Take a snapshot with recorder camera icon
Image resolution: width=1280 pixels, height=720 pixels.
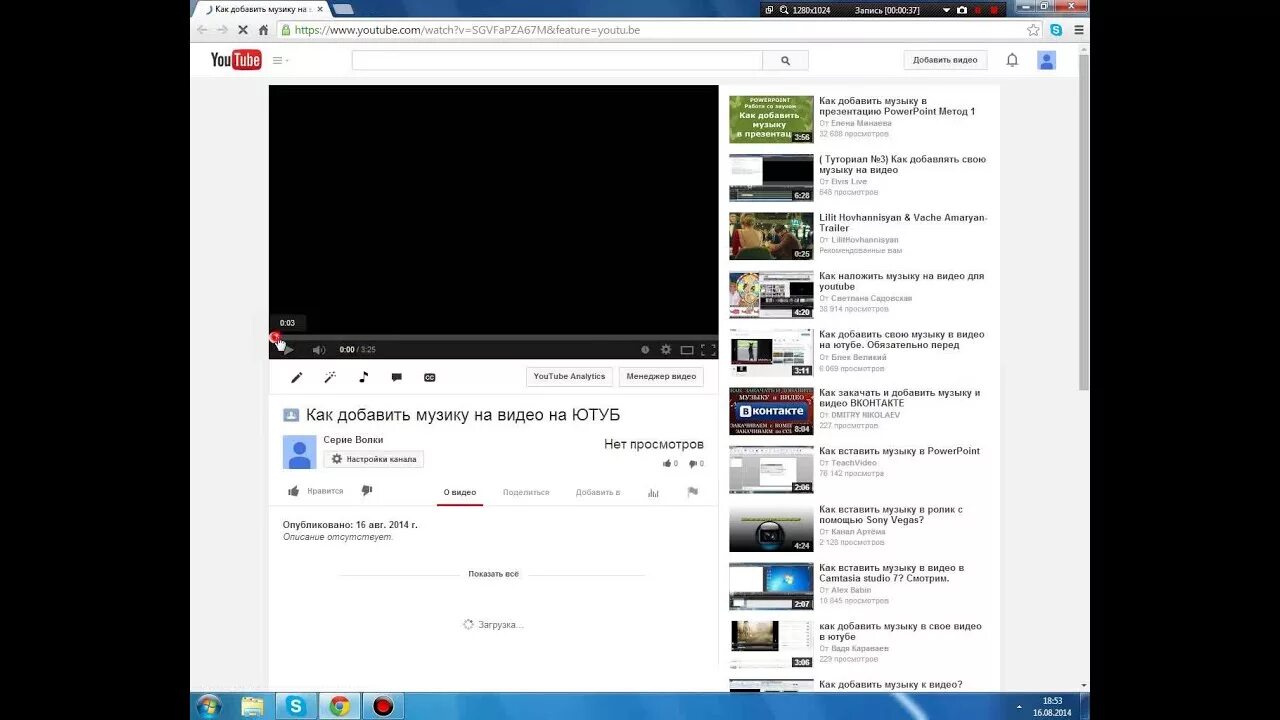(962, 9)
